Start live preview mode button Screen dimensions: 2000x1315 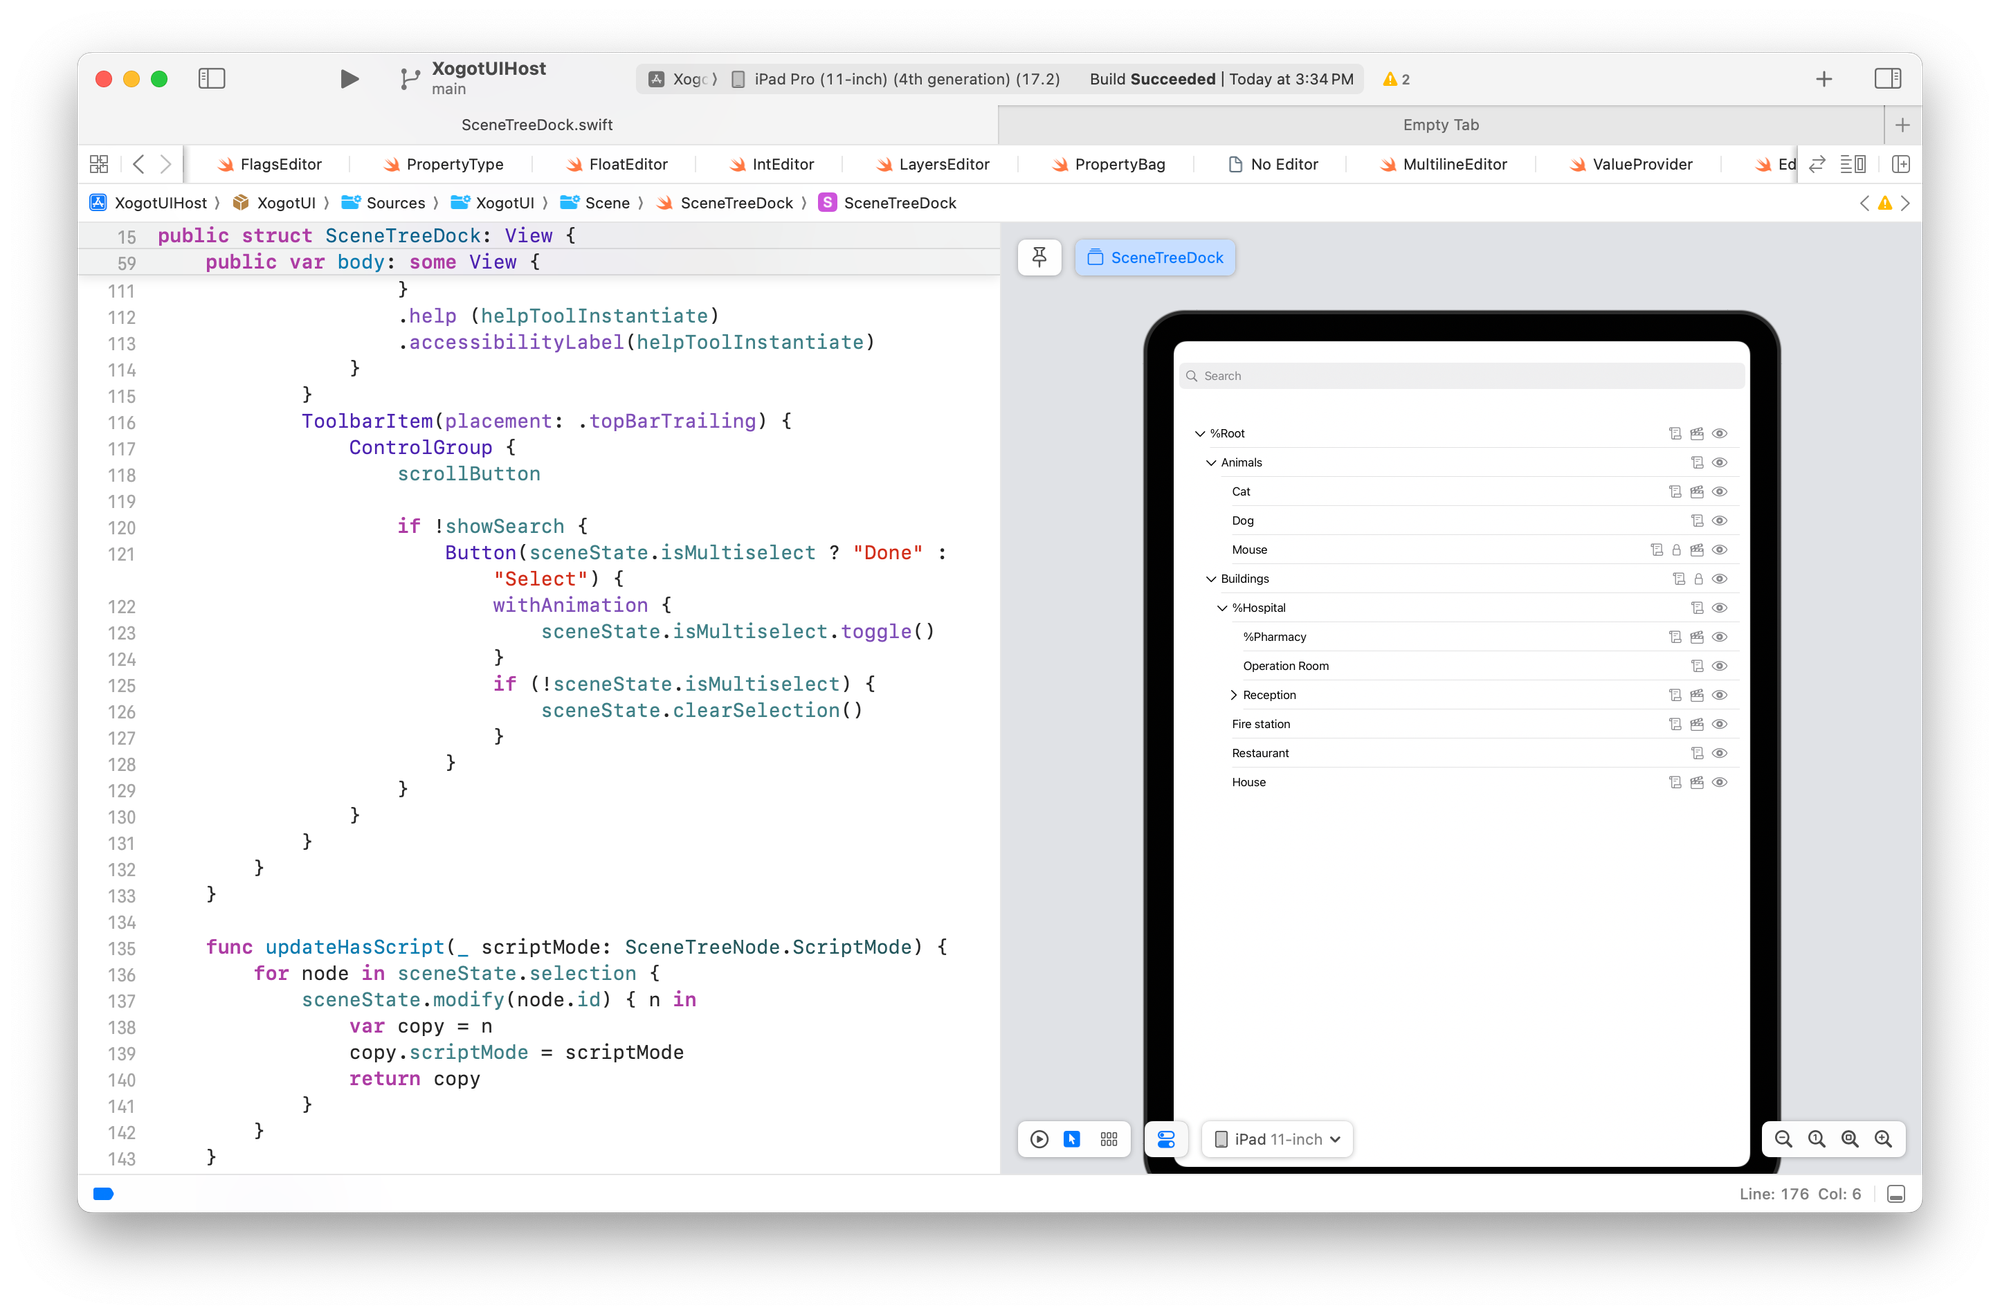point(1039,1139)
